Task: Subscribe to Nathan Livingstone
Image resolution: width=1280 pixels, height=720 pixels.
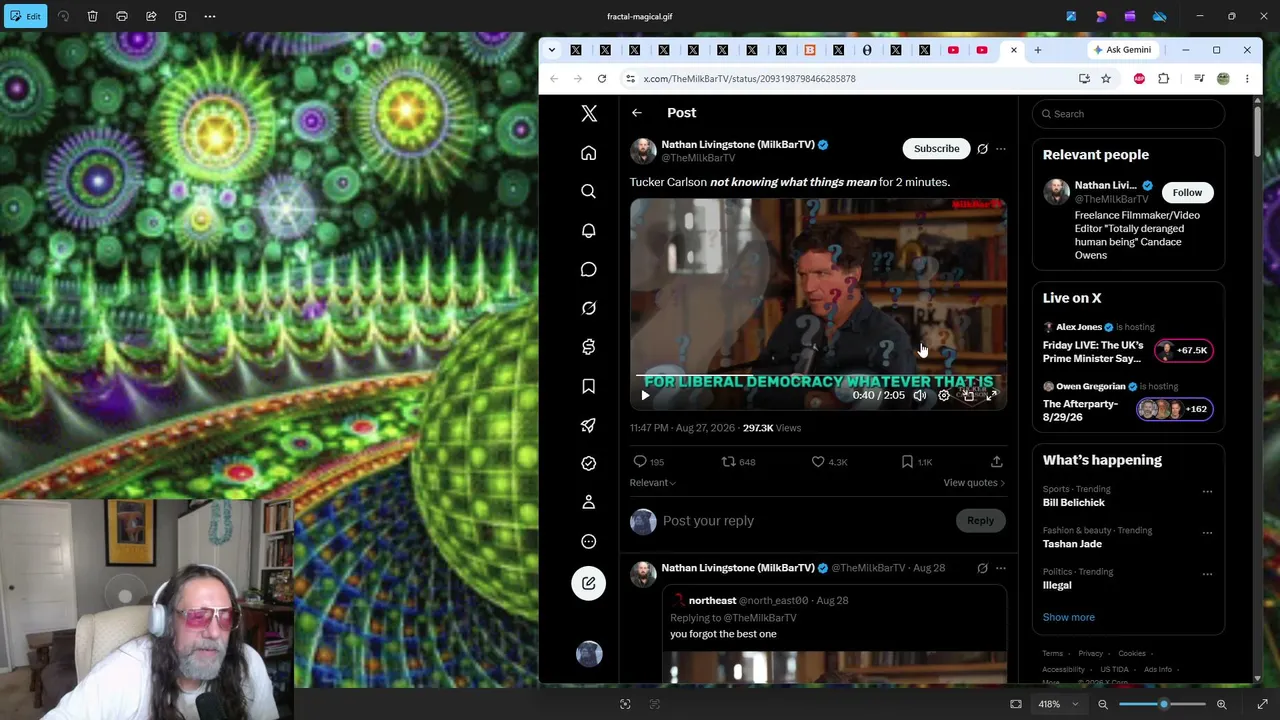Action: [x=937, y=149]
